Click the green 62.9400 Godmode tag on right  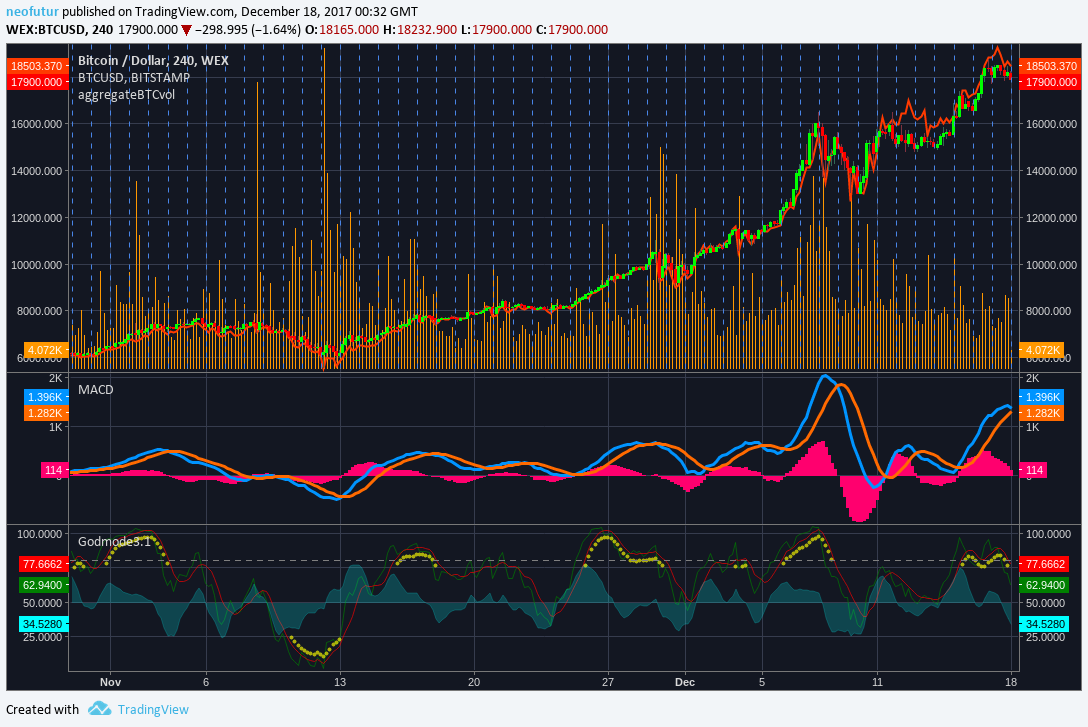1044,585
